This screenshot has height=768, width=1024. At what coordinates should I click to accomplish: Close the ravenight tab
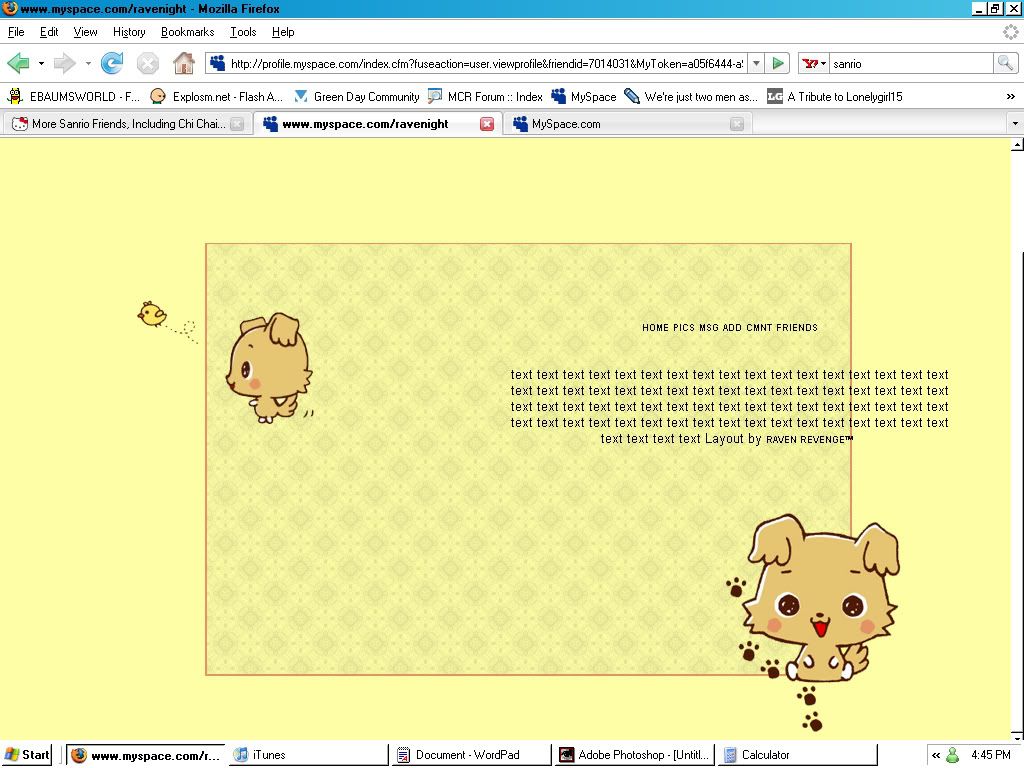(x=487, y=124)
